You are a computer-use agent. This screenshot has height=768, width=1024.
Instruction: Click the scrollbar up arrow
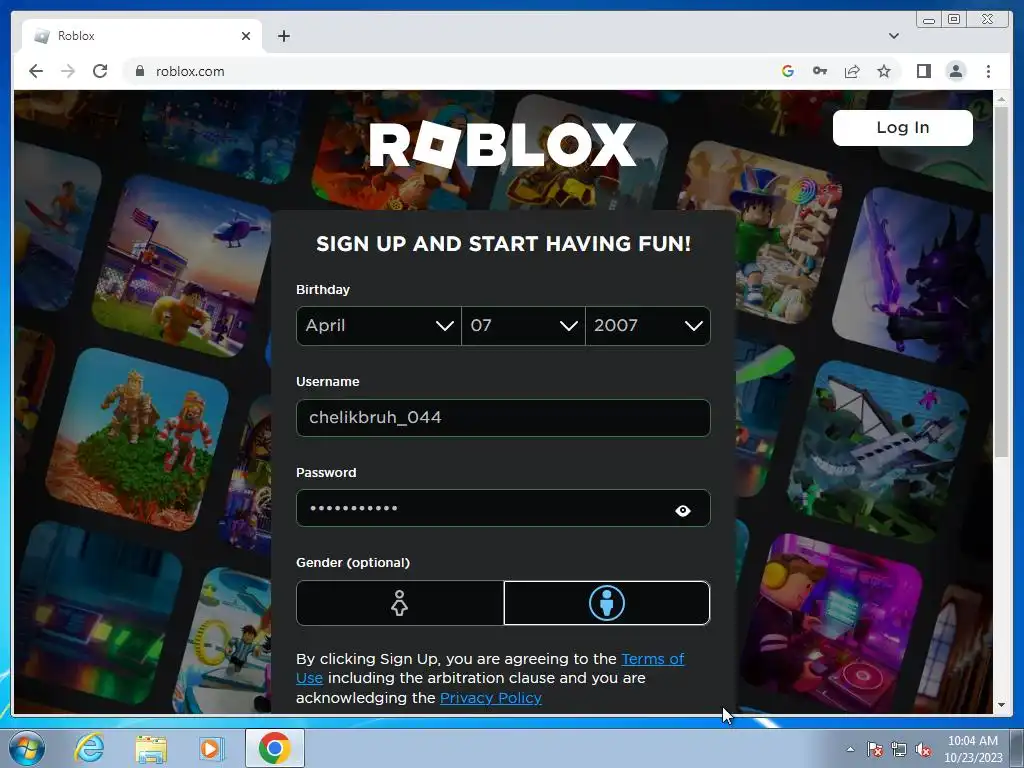[1001, 99]
